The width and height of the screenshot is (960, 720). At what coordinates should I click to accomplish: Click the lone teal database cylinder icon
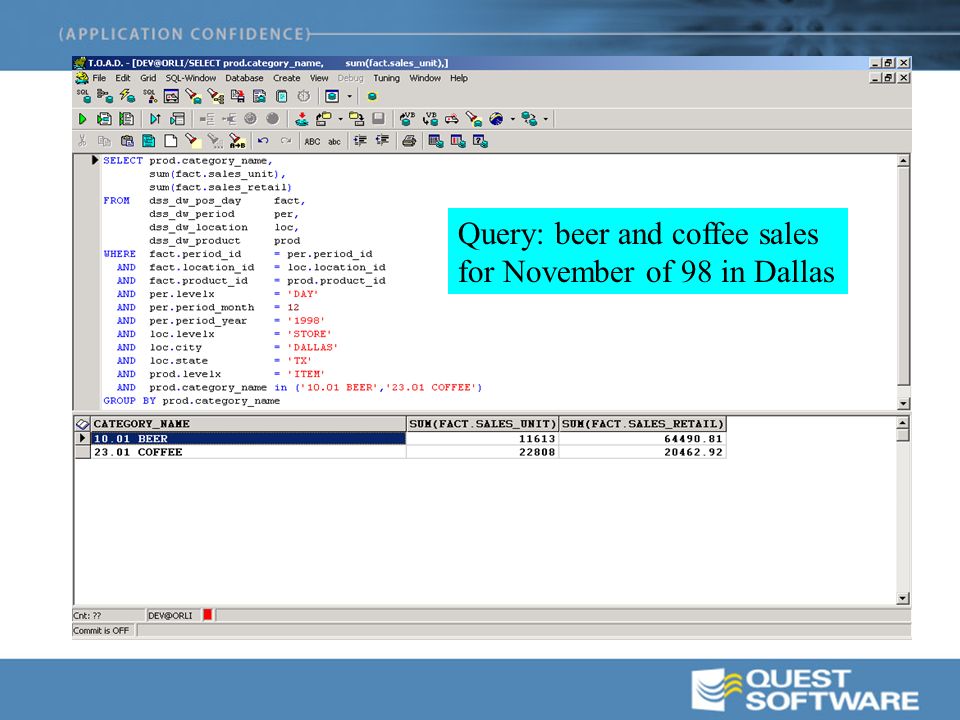click(372, 97)
